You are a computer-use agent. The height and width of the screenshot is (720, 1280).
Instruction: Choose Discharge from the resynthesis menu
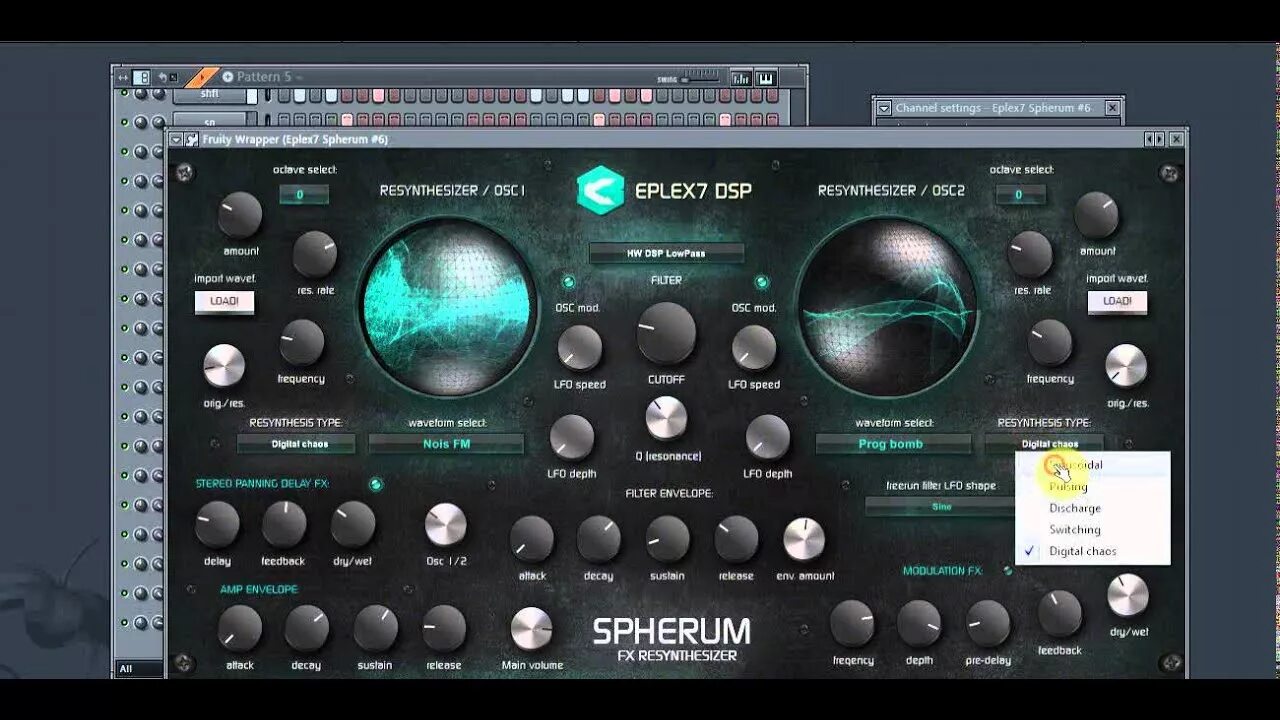point(1092,508)
